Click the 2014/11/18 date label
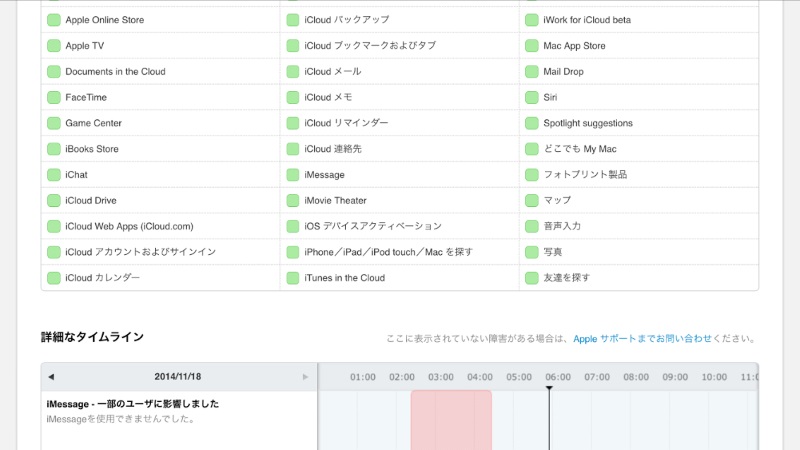Image resolution: width=800 pixels, height=450 pixels. 178,377
